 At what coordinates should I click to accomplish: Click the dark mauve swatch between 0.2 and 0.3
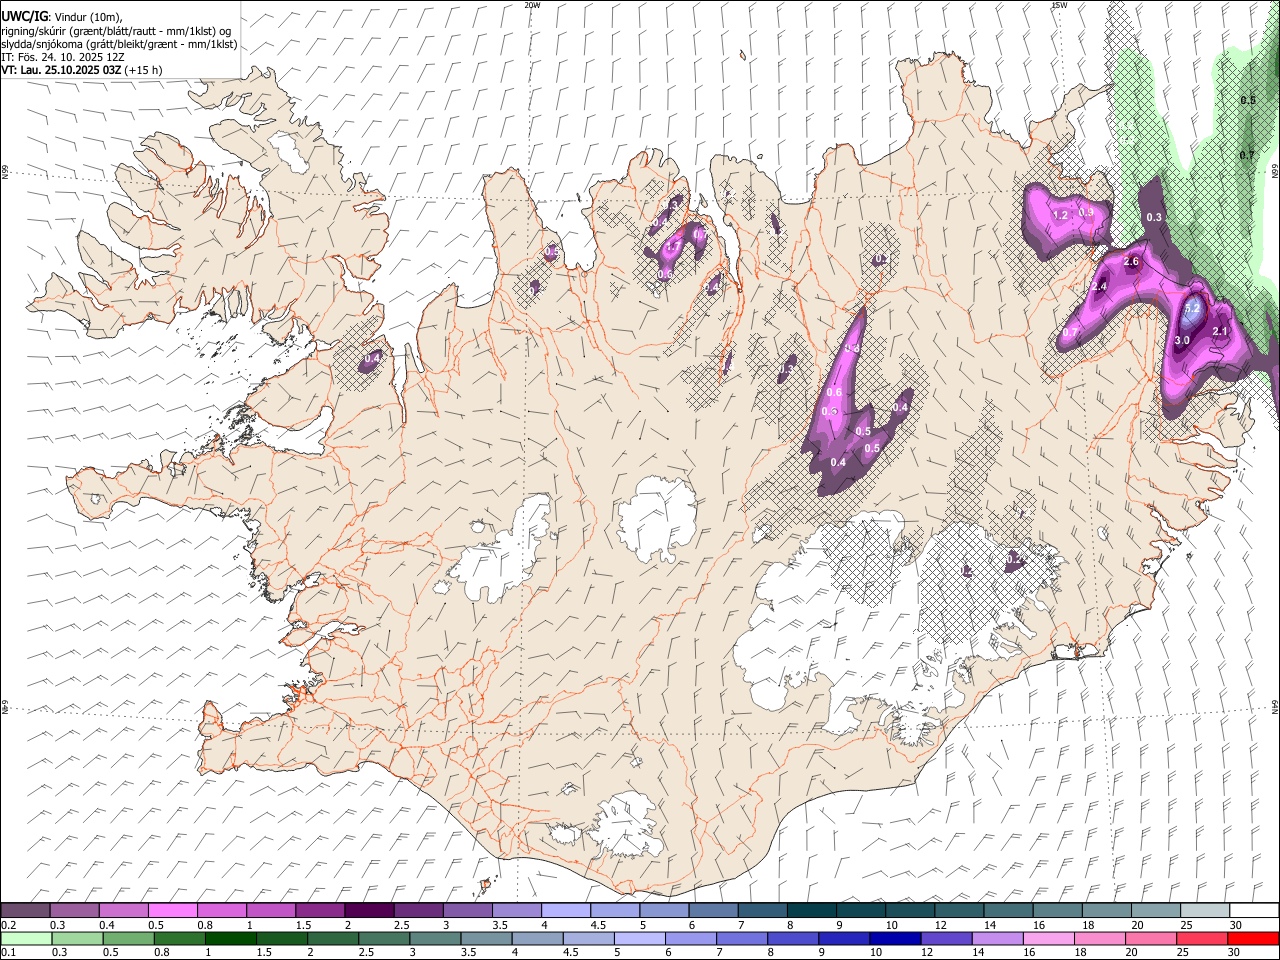click(25, 910)
